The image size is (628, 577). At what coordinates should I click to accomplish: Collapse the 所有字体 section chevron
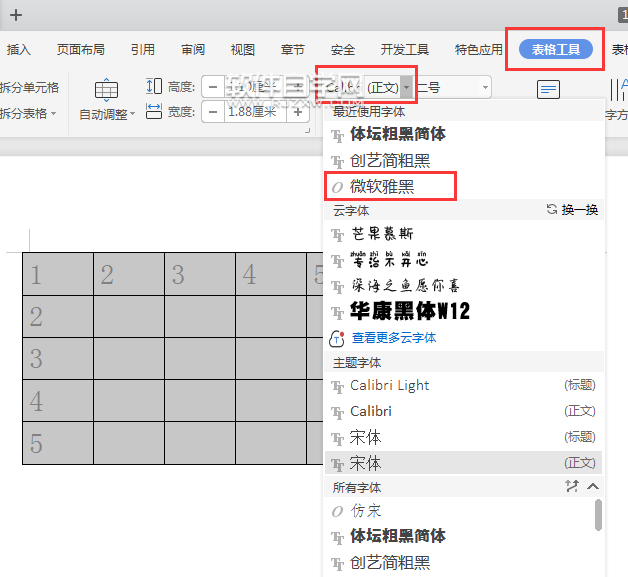point(592,487)
